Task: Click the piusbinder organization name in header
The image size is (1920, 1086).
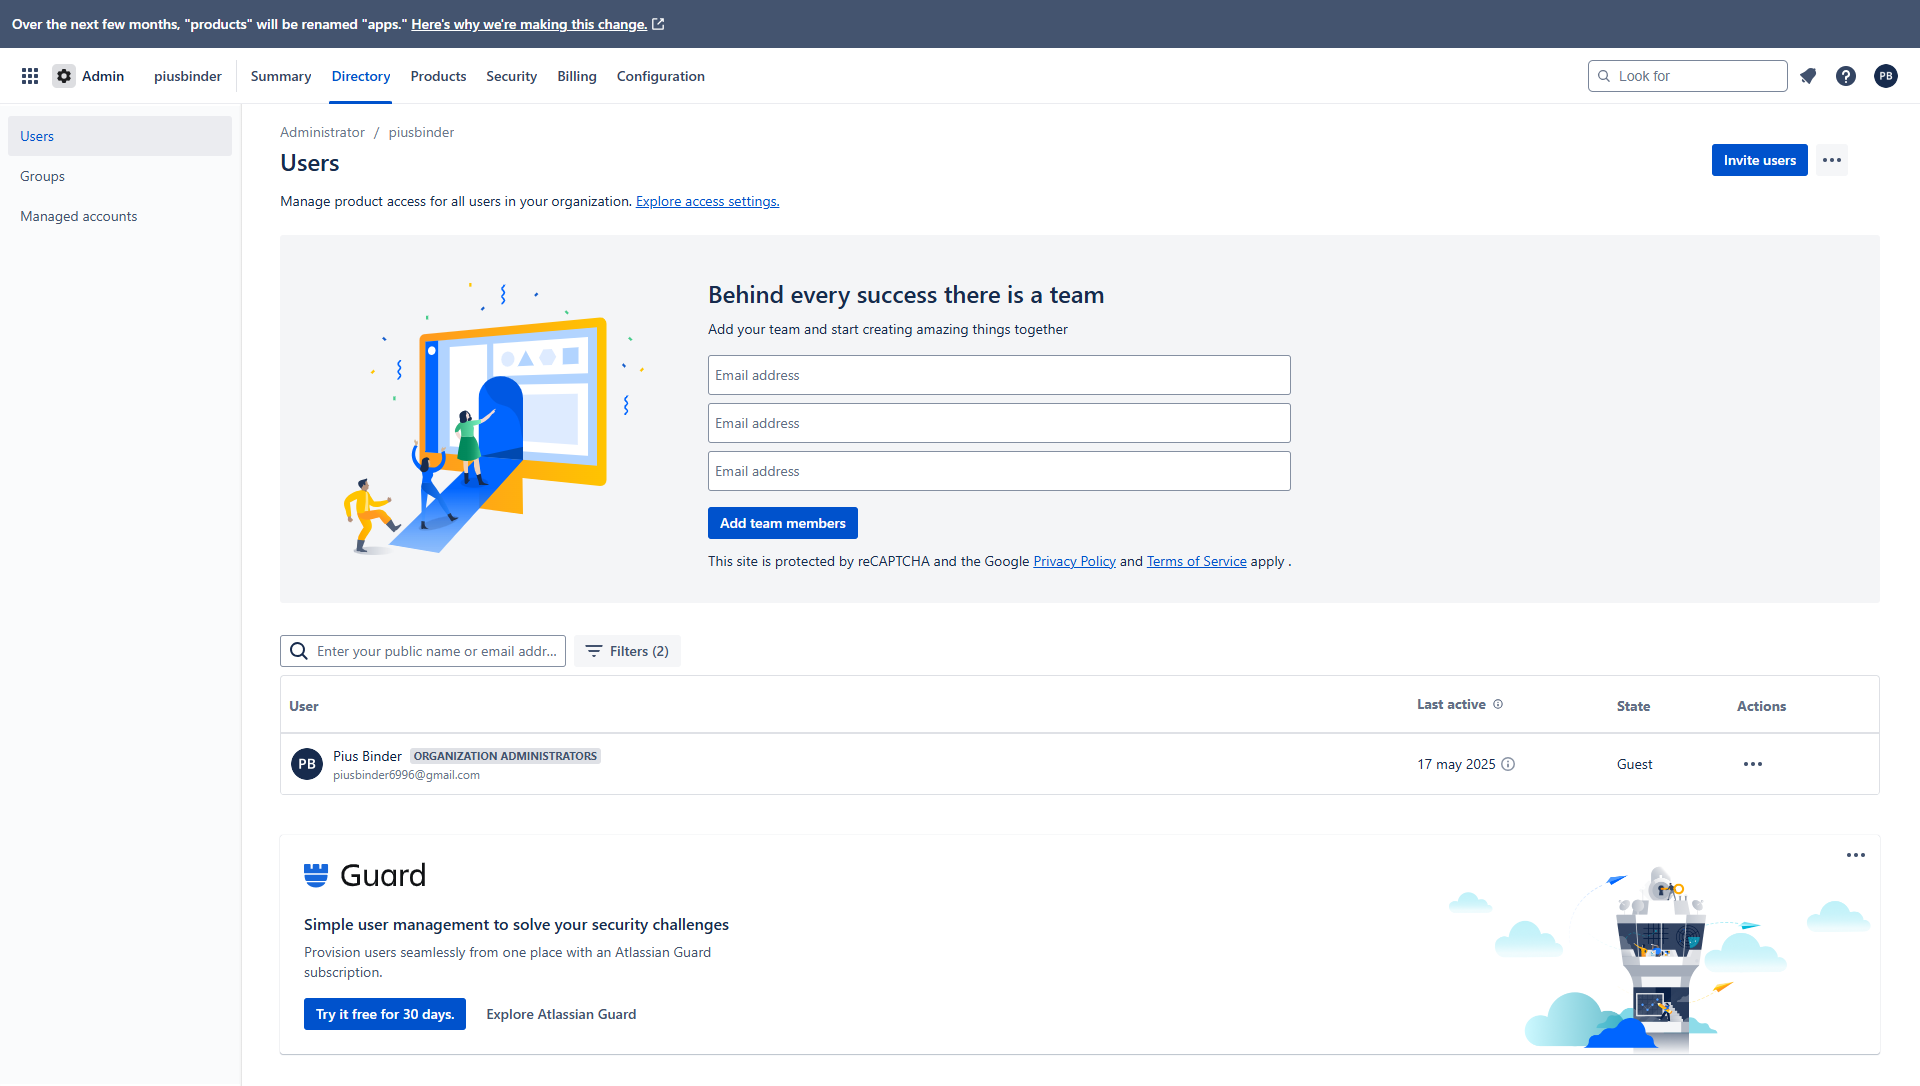Action: [188, 76]
